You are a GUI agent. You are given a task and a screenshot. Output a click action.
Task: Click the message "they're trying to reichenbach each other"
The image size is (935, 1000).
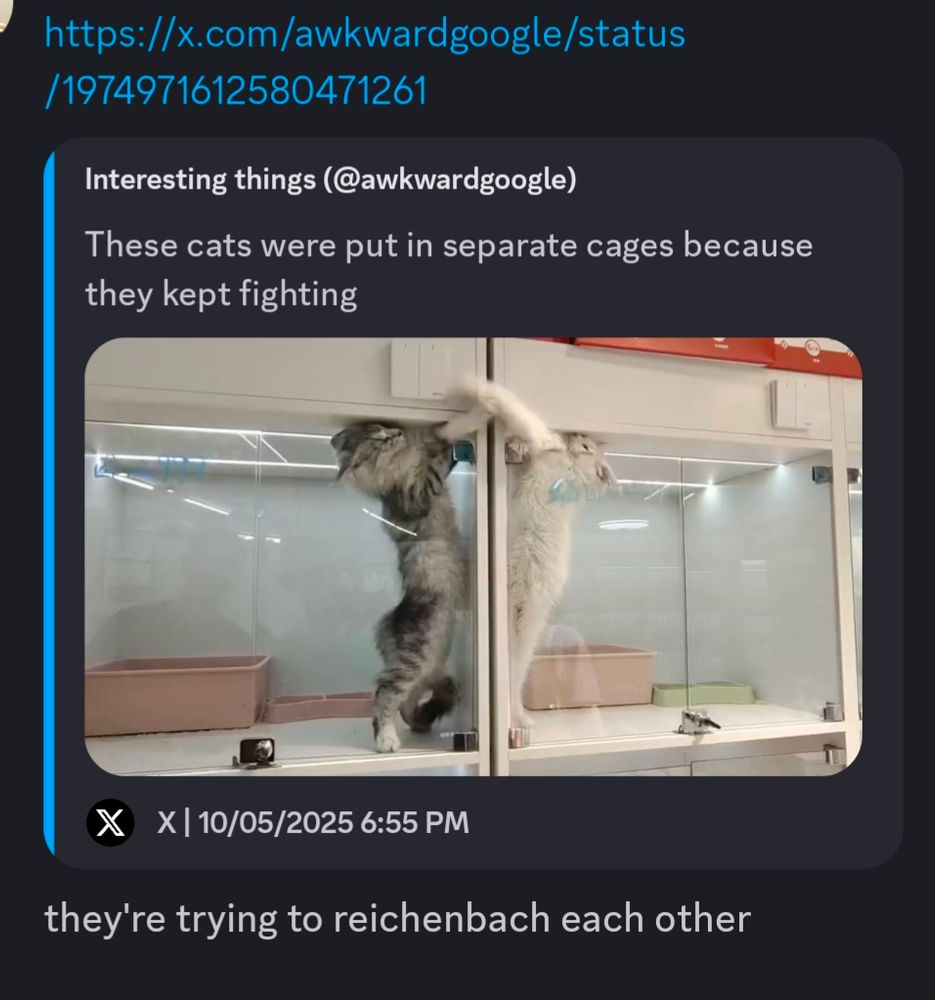tap(397, 919)
